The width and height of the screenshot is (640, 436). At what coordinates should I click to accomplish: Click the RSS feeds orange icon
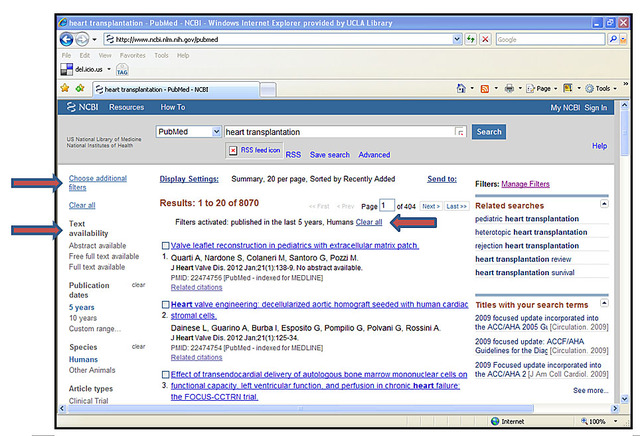point(485,89)
